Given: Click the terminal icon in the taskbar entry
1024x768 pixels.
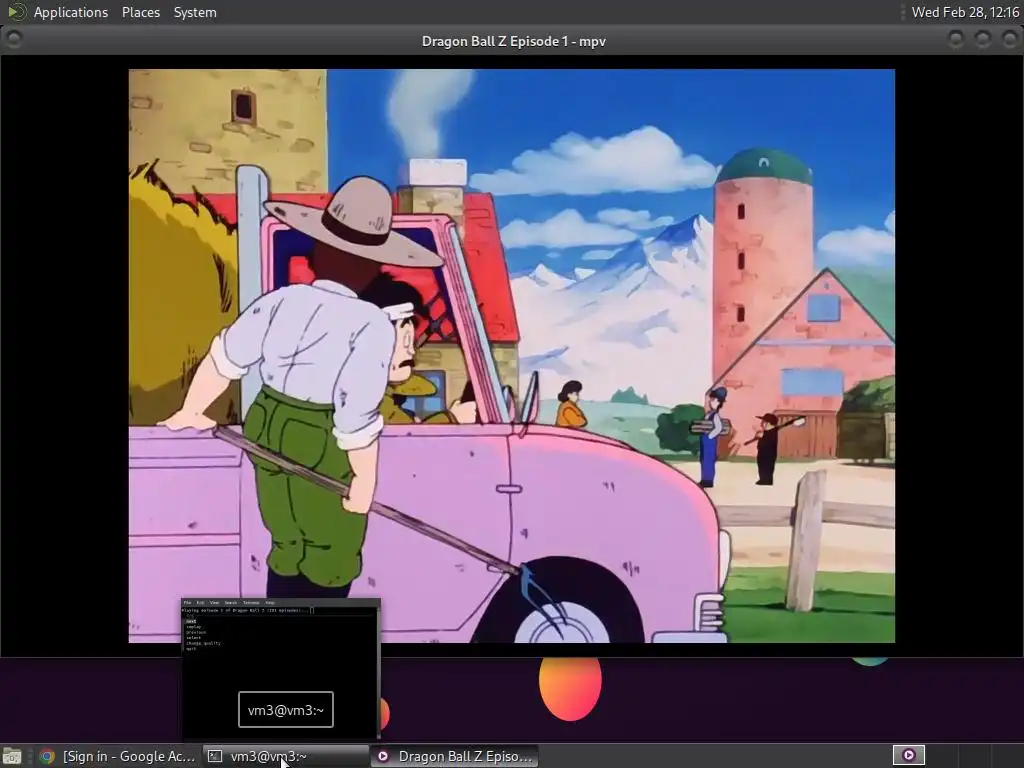Looking at the screenshot, I should 215,756.
